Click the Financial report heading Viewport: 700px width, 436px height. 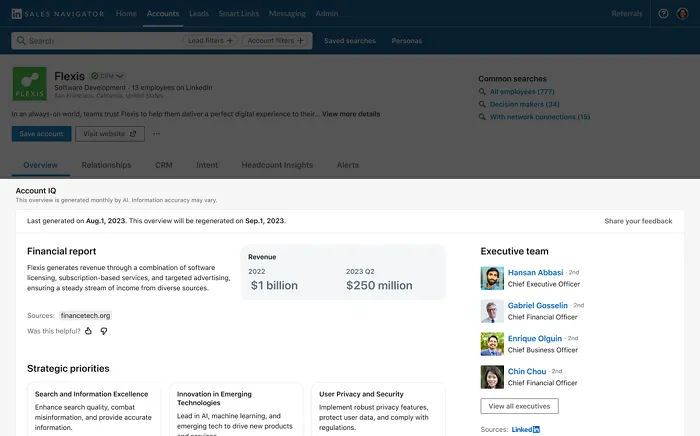[62, 251]
